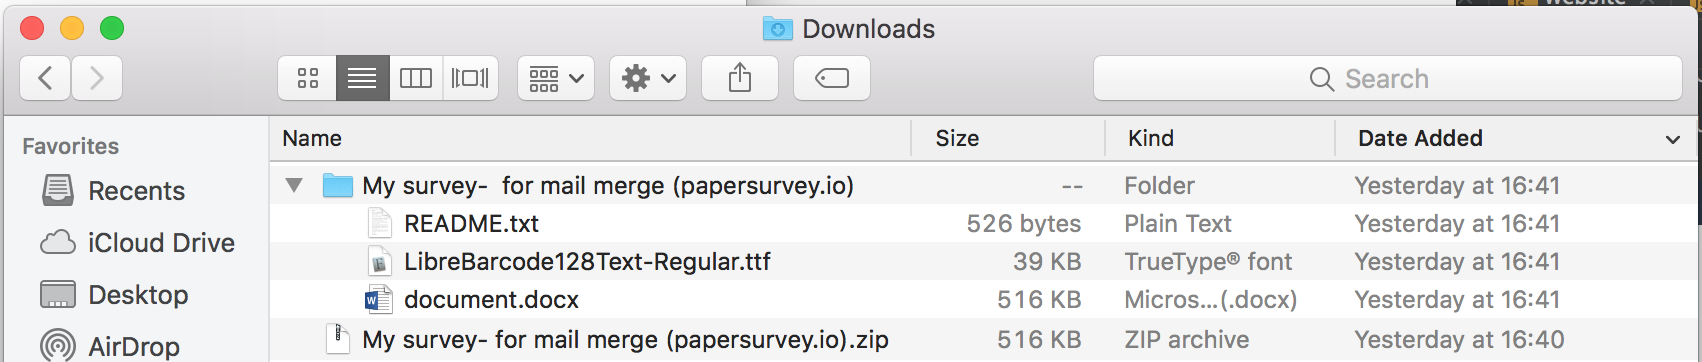Go forward with the forward arrow
This screenshot has height=362, width=1702.
click(97, 78)
